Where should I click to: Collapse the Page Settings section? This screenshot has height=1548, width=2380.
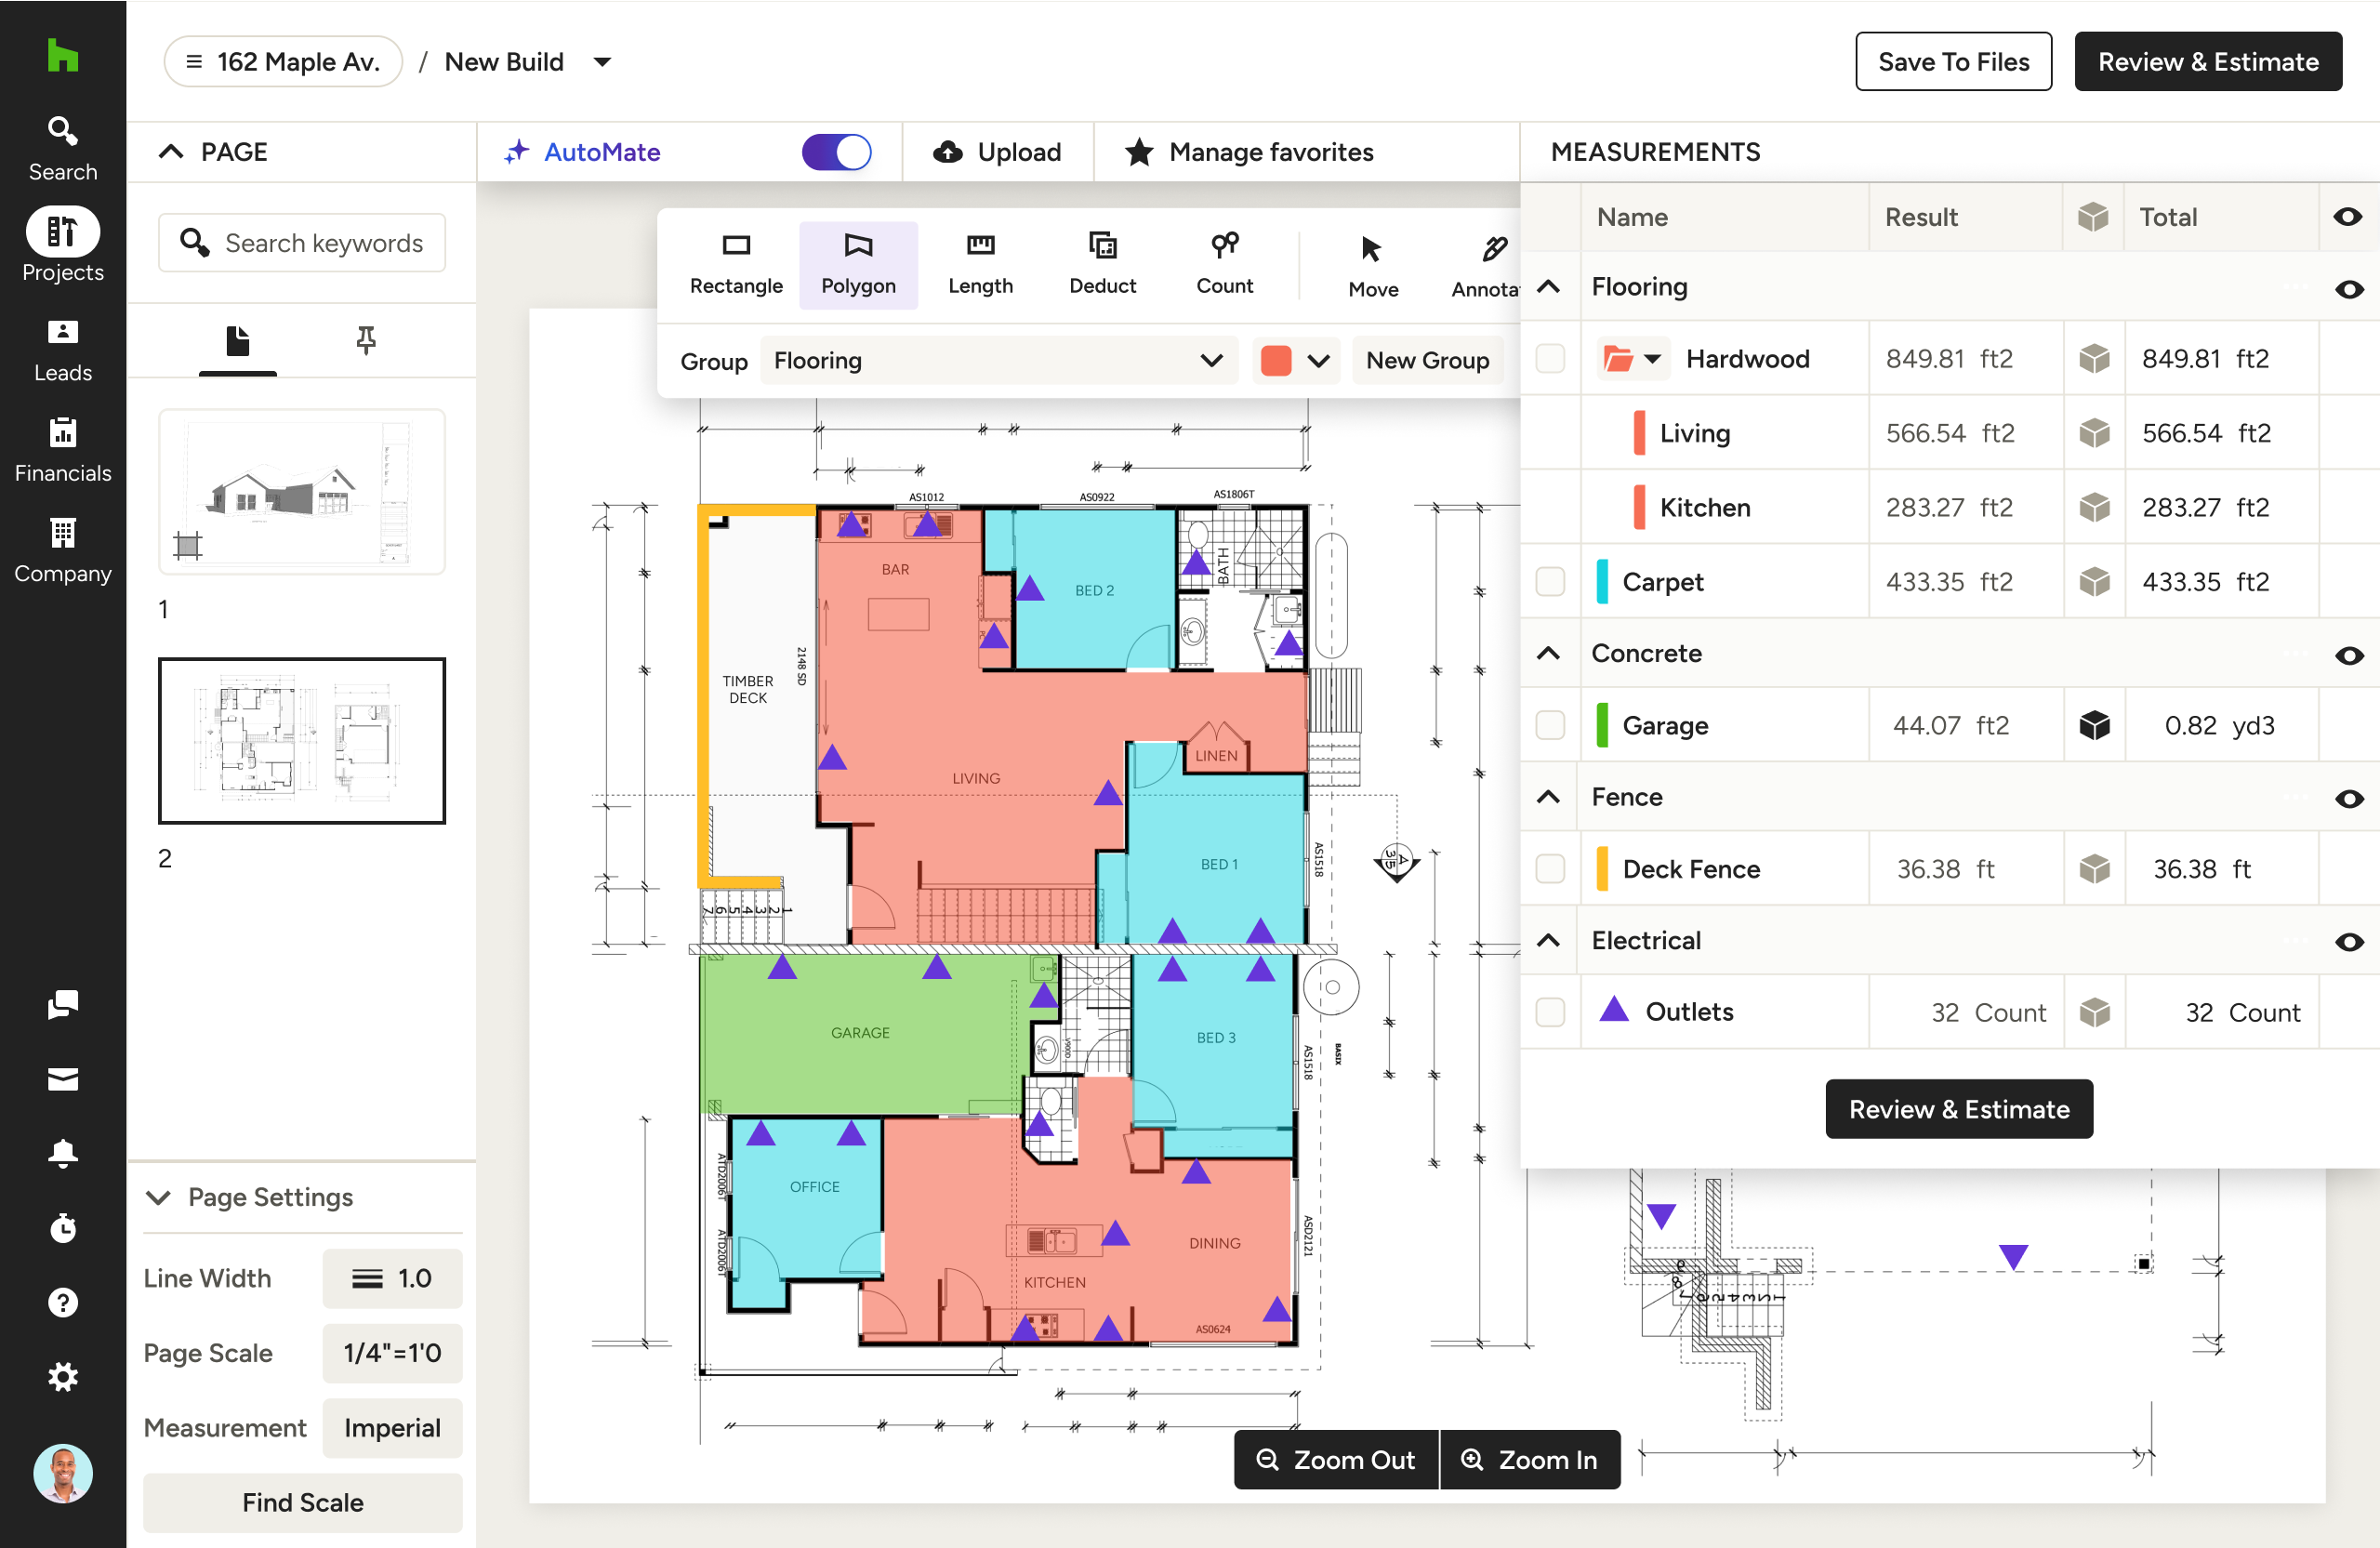tap(158, 1197)
